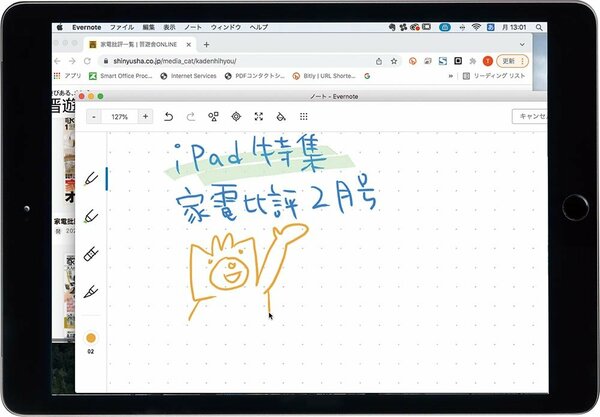This screenshot has width=600, height=417.
Task: Open the extensions puzzle icon
Action: 473,61
